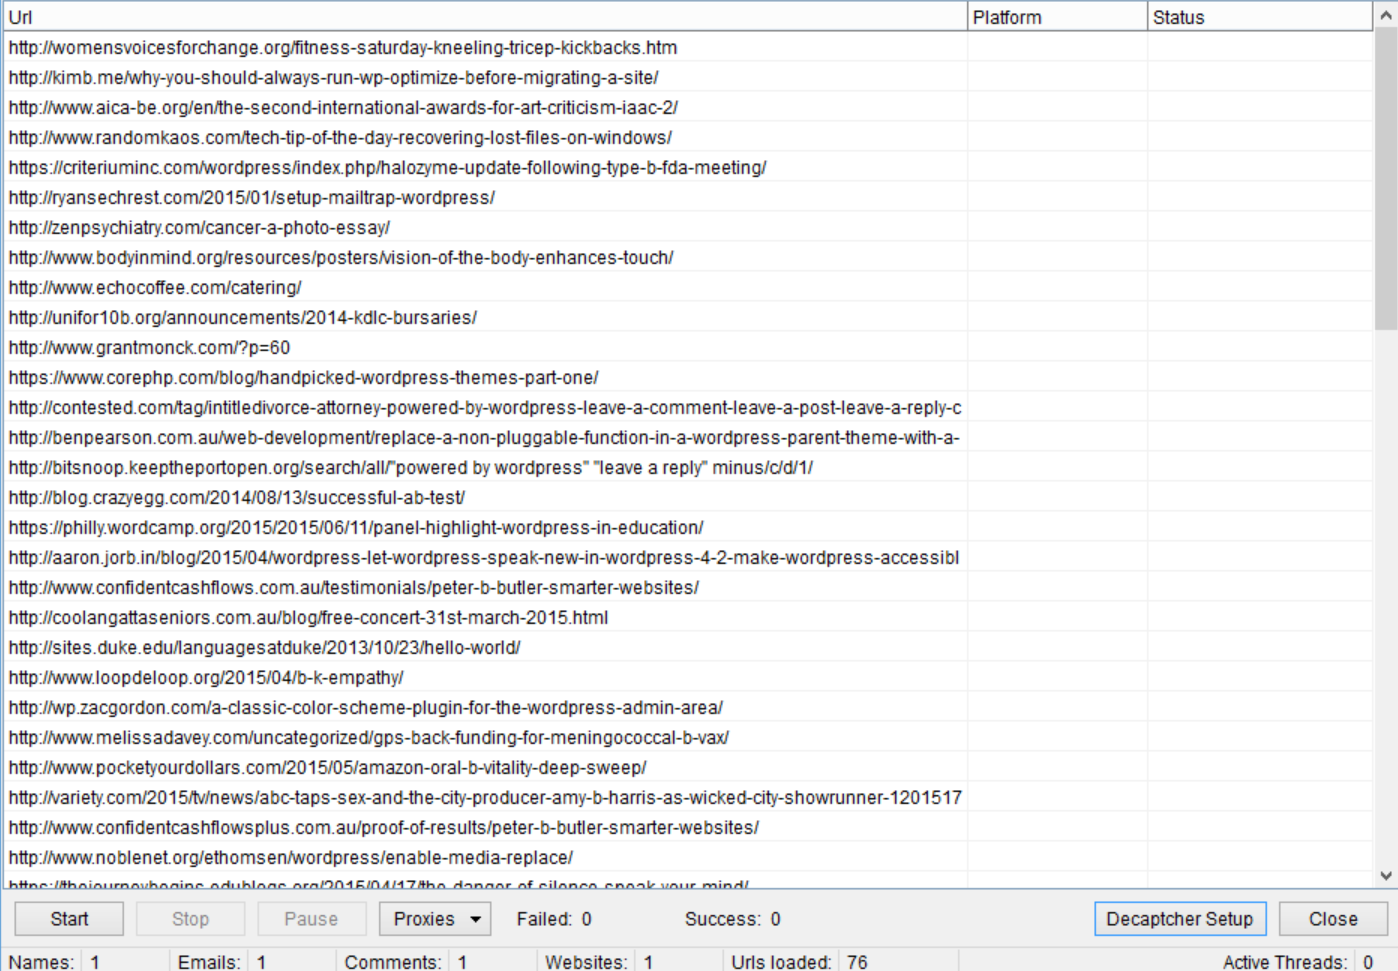The width and height of the screenshot is (1398, 971).
Task: Open the Proxies dropdown
Action: [435, 919]
